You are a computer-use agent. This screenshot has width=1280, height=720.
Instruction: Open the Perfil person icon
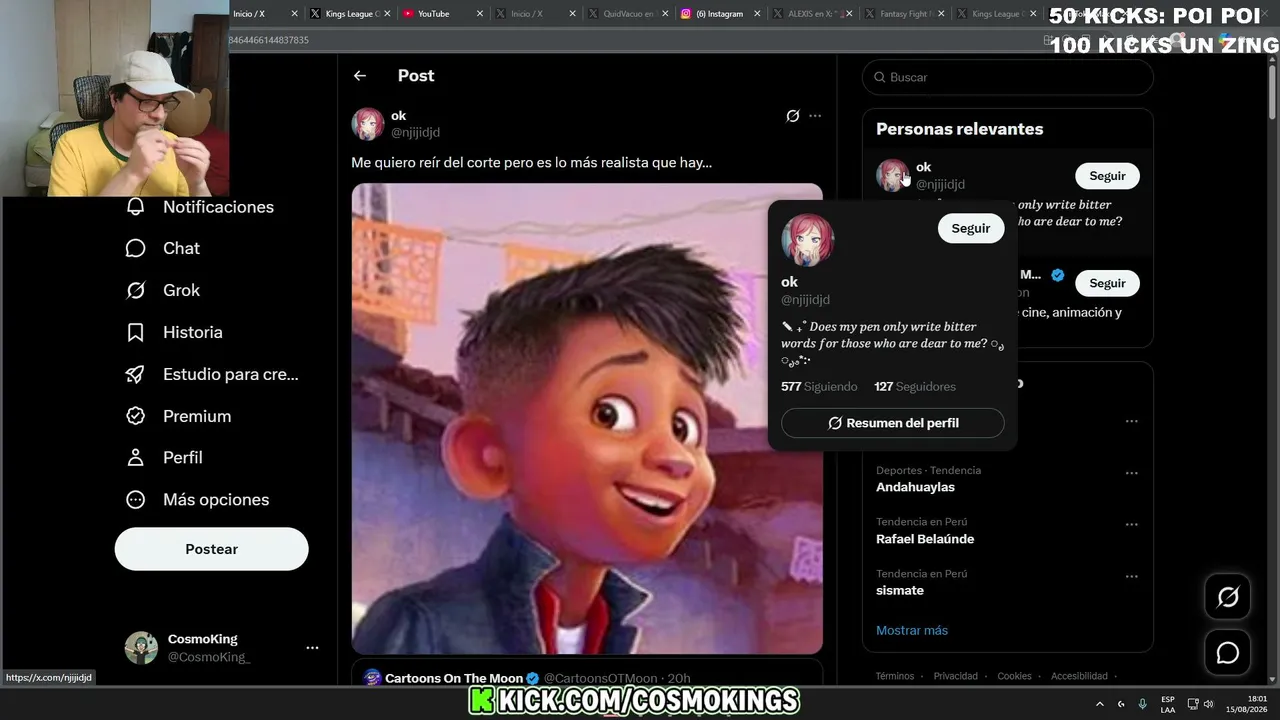coord(136,457)
